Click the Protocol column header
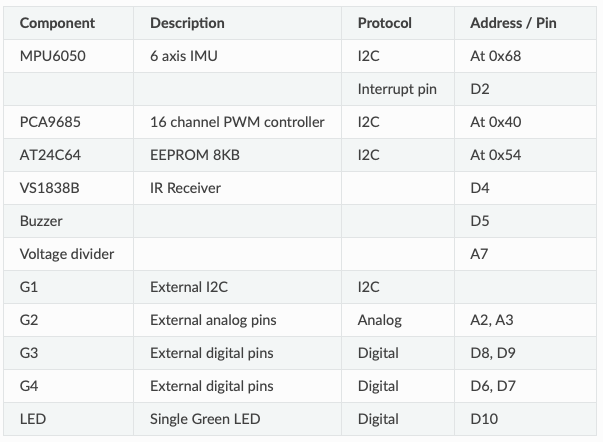Screen dimensions: 603x442 click(384, 23)
